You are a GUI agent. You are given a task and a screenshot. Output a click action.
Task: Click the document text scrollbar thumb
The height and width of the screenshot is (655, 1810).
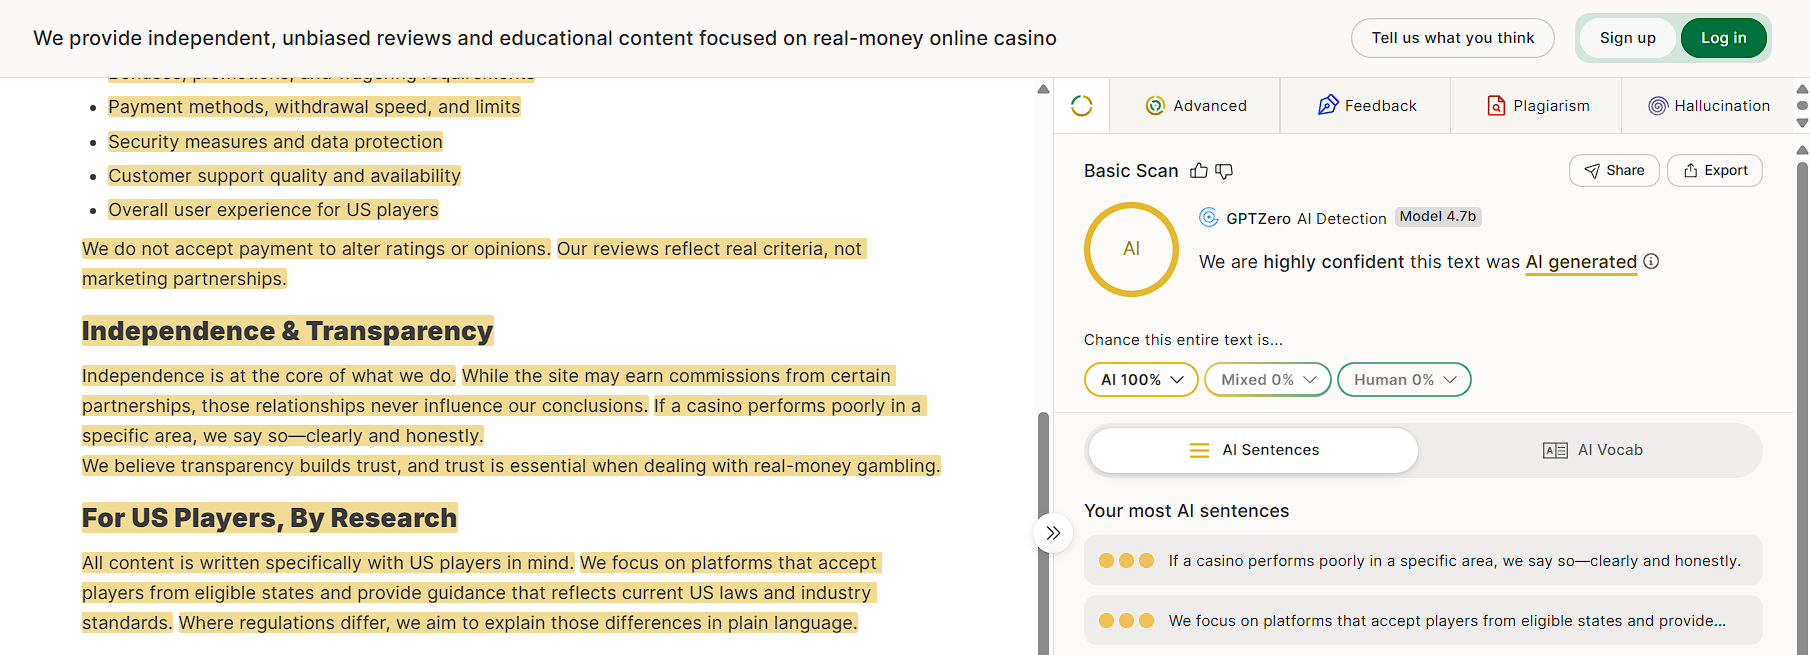click(1043, 533)
